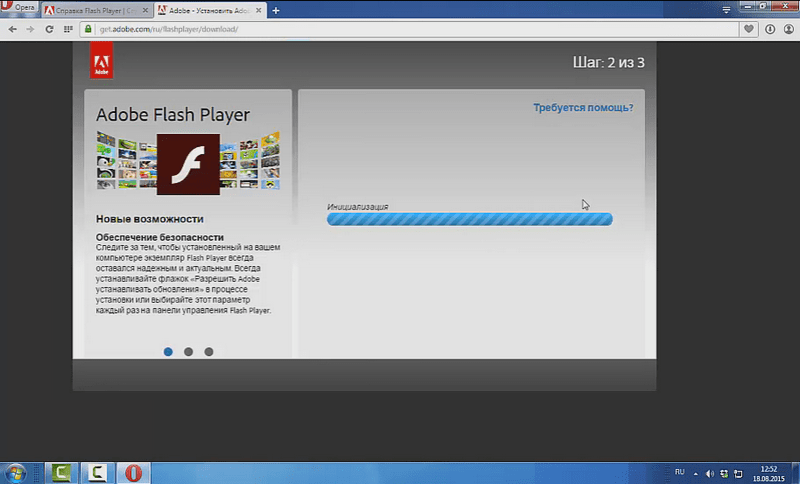Close the Adobe - Установить tab
Image resolution: width=800 pixels, height=484 pixels.
(258, 10)
